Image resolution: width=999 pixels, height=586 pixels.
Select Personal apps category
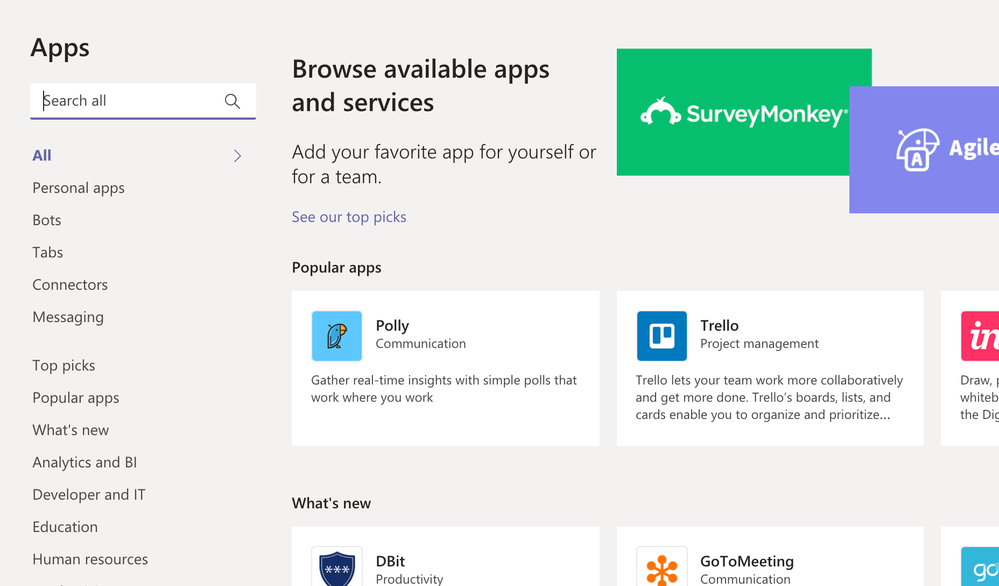78,188
